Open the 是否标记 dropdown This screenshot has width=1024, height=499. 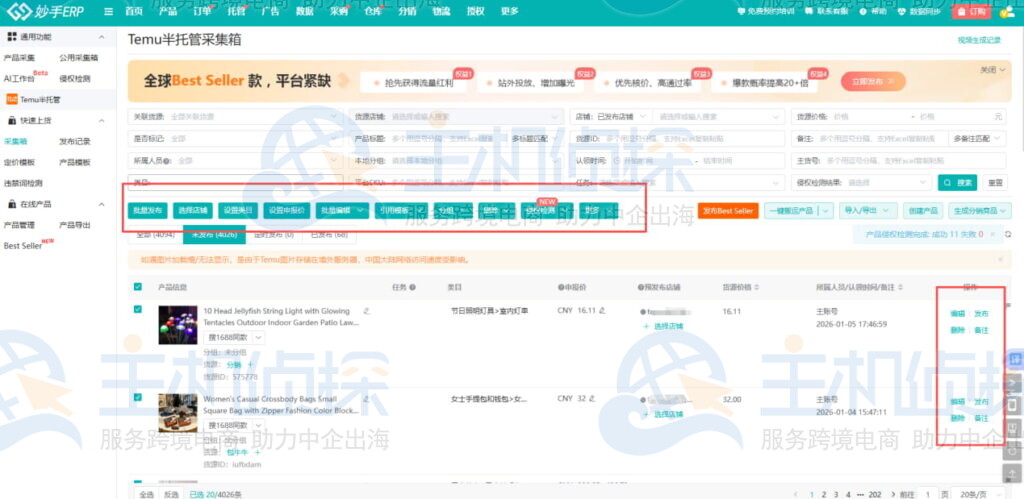tap(235, 139)
